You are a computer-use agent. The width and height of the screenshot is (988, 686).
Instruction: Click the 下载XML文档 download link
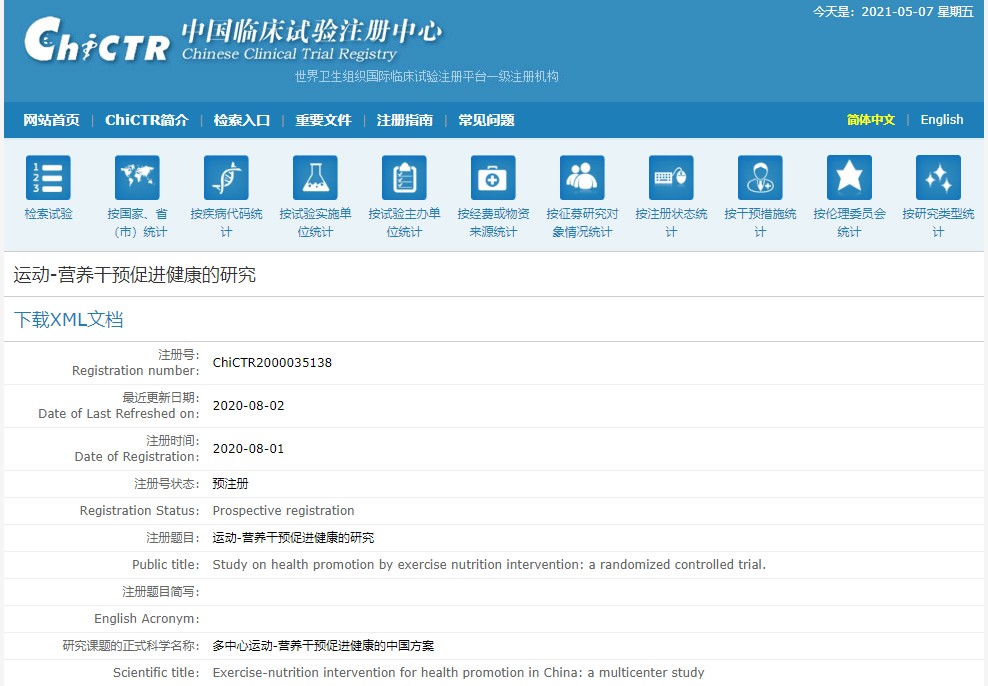(69, 319)
